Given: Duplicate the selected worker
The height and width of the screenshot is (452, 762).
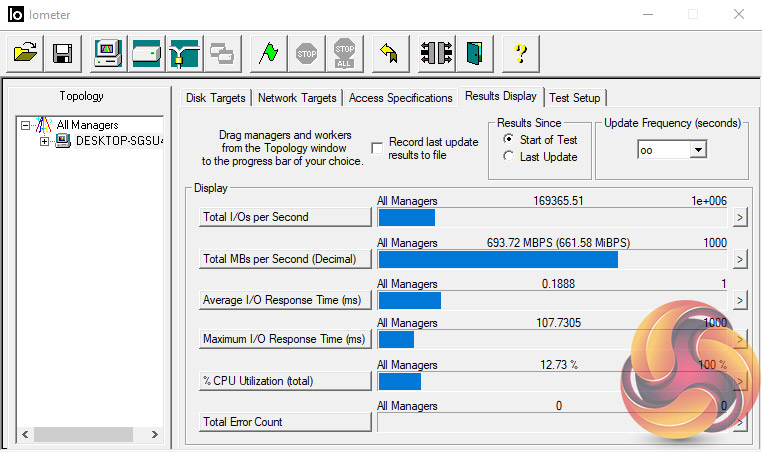Looking at the screenshot, I should (222, 53).
